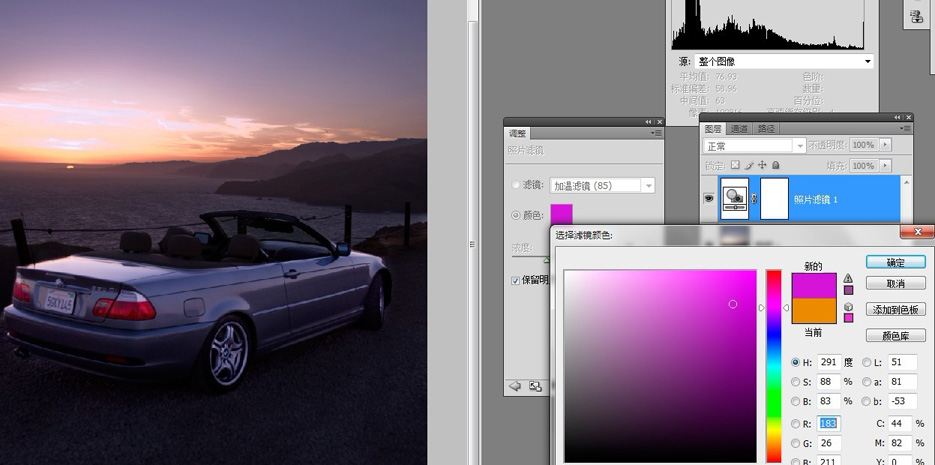Toggle the 保留明度 checkbox
Viewport: 935px width, 465px height.
516,280
